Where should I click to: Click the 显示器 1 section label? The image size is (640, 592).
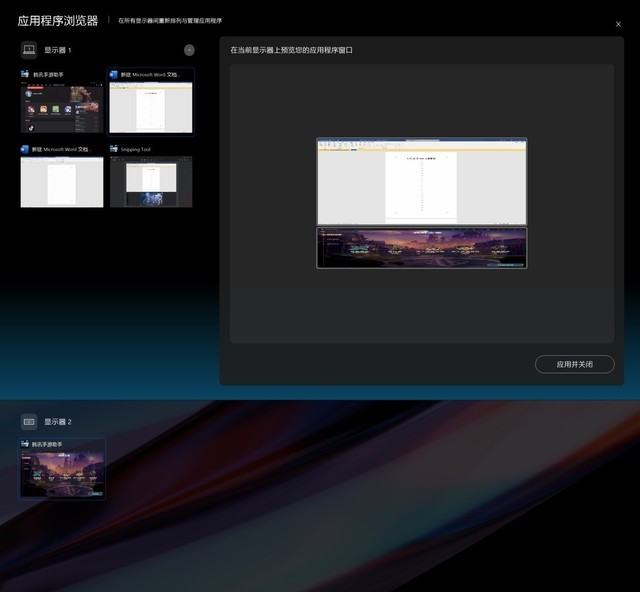(58, 50)
